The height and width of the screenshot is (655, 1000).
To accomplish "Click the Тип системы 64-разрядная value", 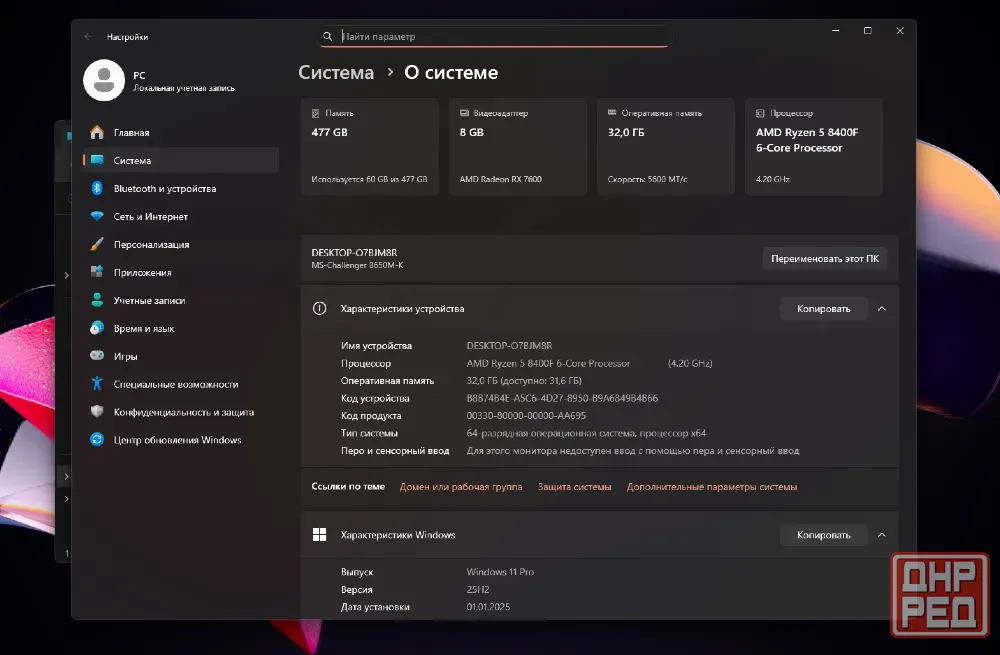I will pos(586,433).
